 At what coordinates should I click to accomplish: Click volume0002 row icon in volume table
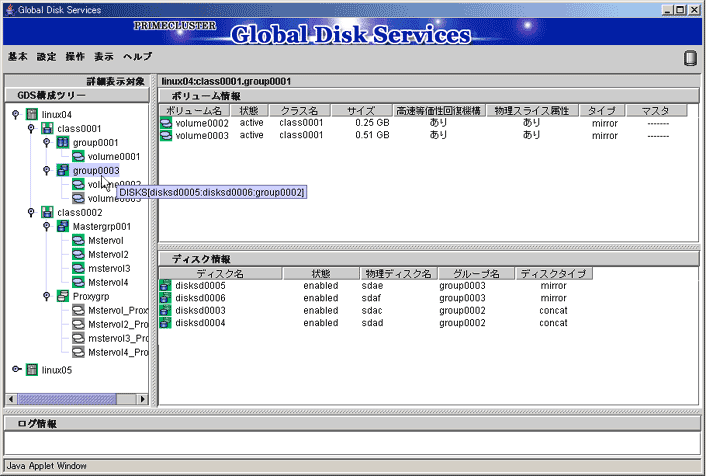pos(166,123)
